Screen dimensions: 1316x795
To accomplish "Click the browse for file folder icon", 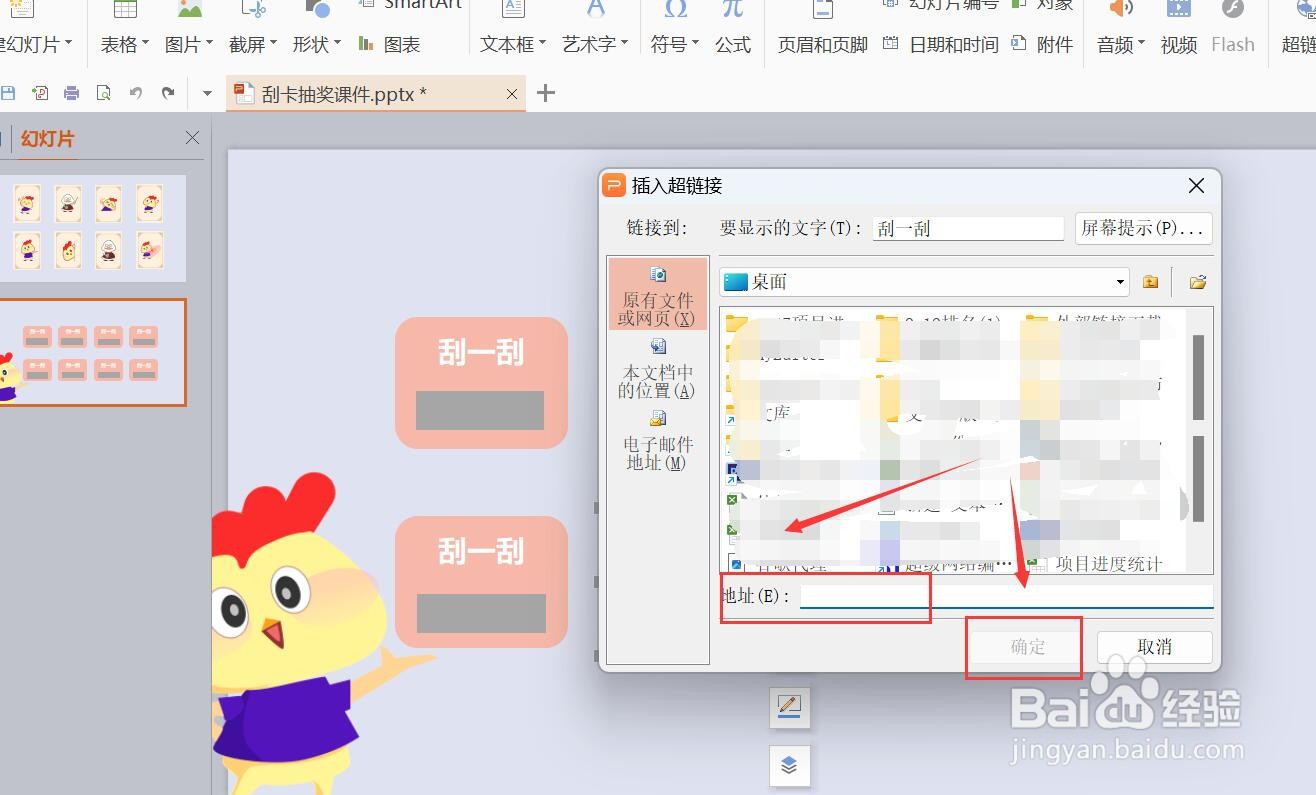I will pos(1198,282).
